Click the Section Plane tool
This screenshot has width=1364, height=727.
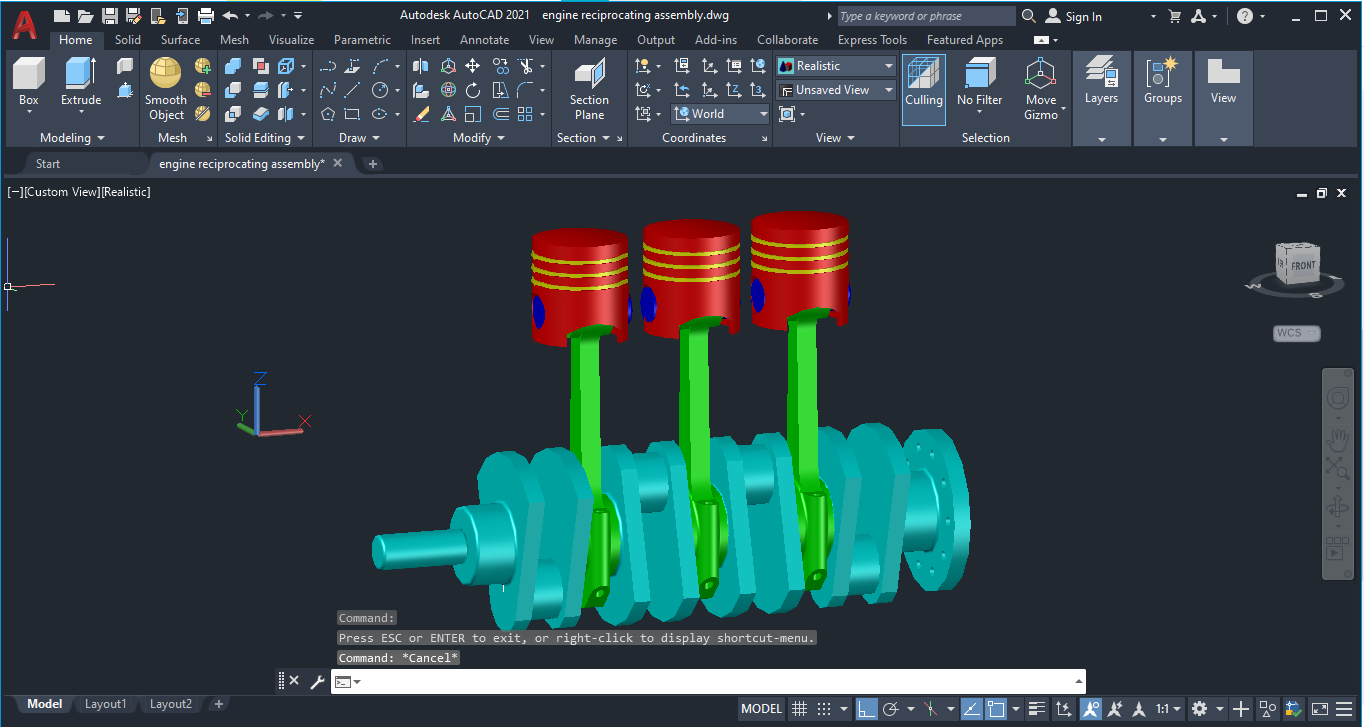click(589, 89)
